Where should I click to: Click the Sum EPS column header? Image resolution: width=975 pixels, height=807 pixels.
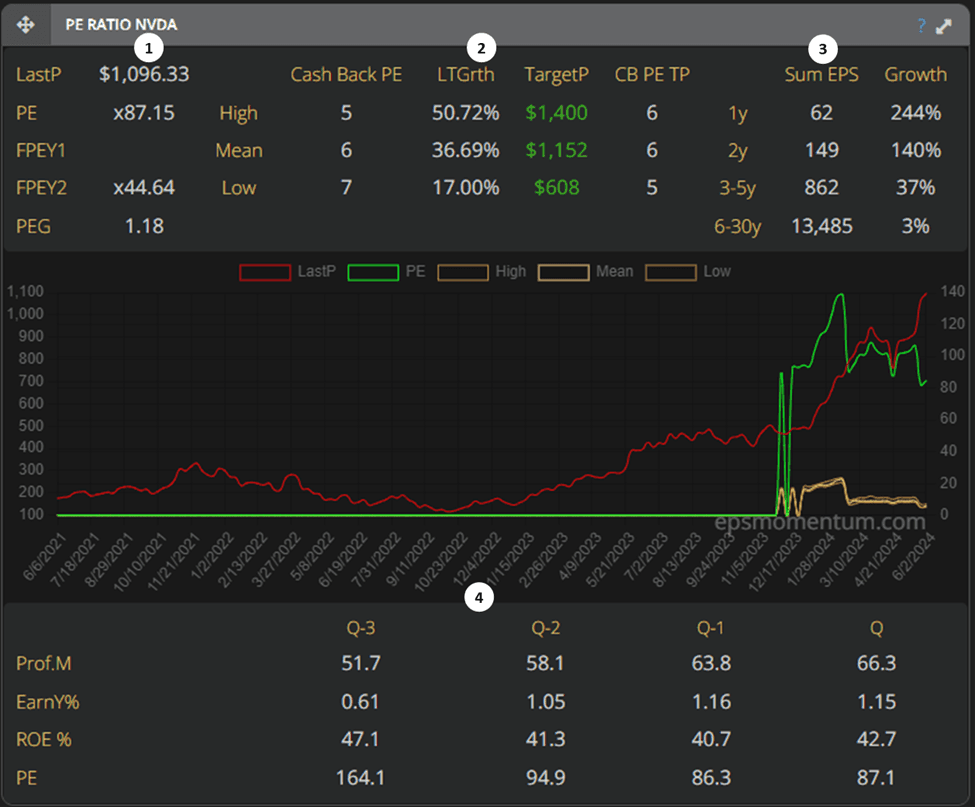[x=821, y=75]
